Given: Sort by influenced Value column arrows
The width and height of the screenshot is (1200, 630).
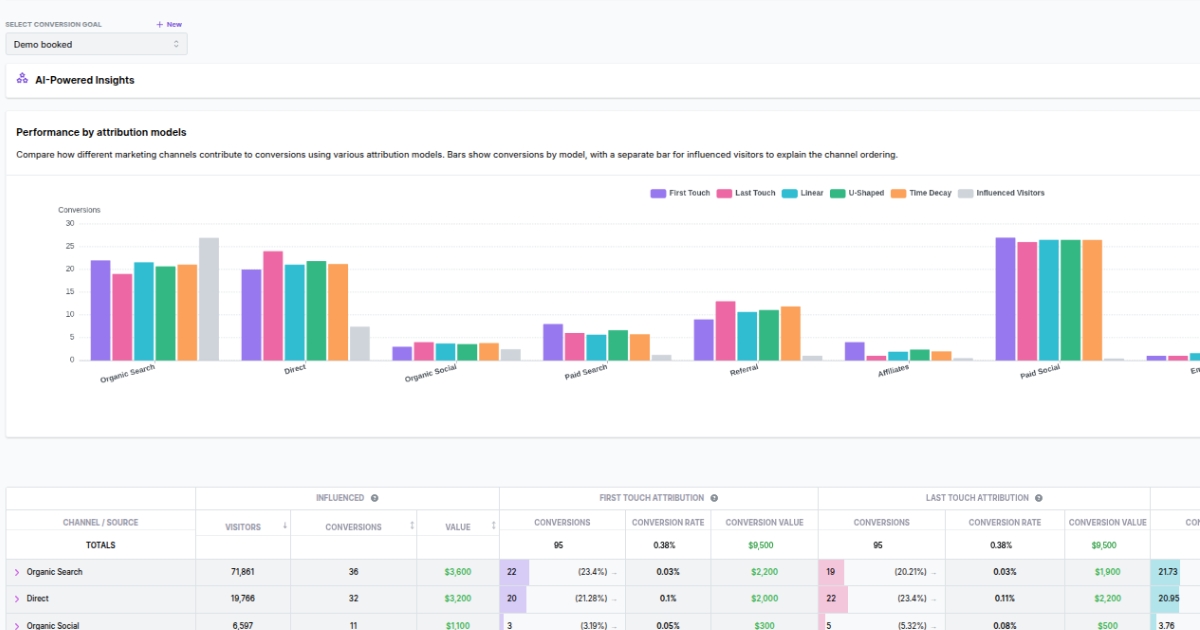Looking at the screenshot, I should pyautogui.click(x=494, y=526).
